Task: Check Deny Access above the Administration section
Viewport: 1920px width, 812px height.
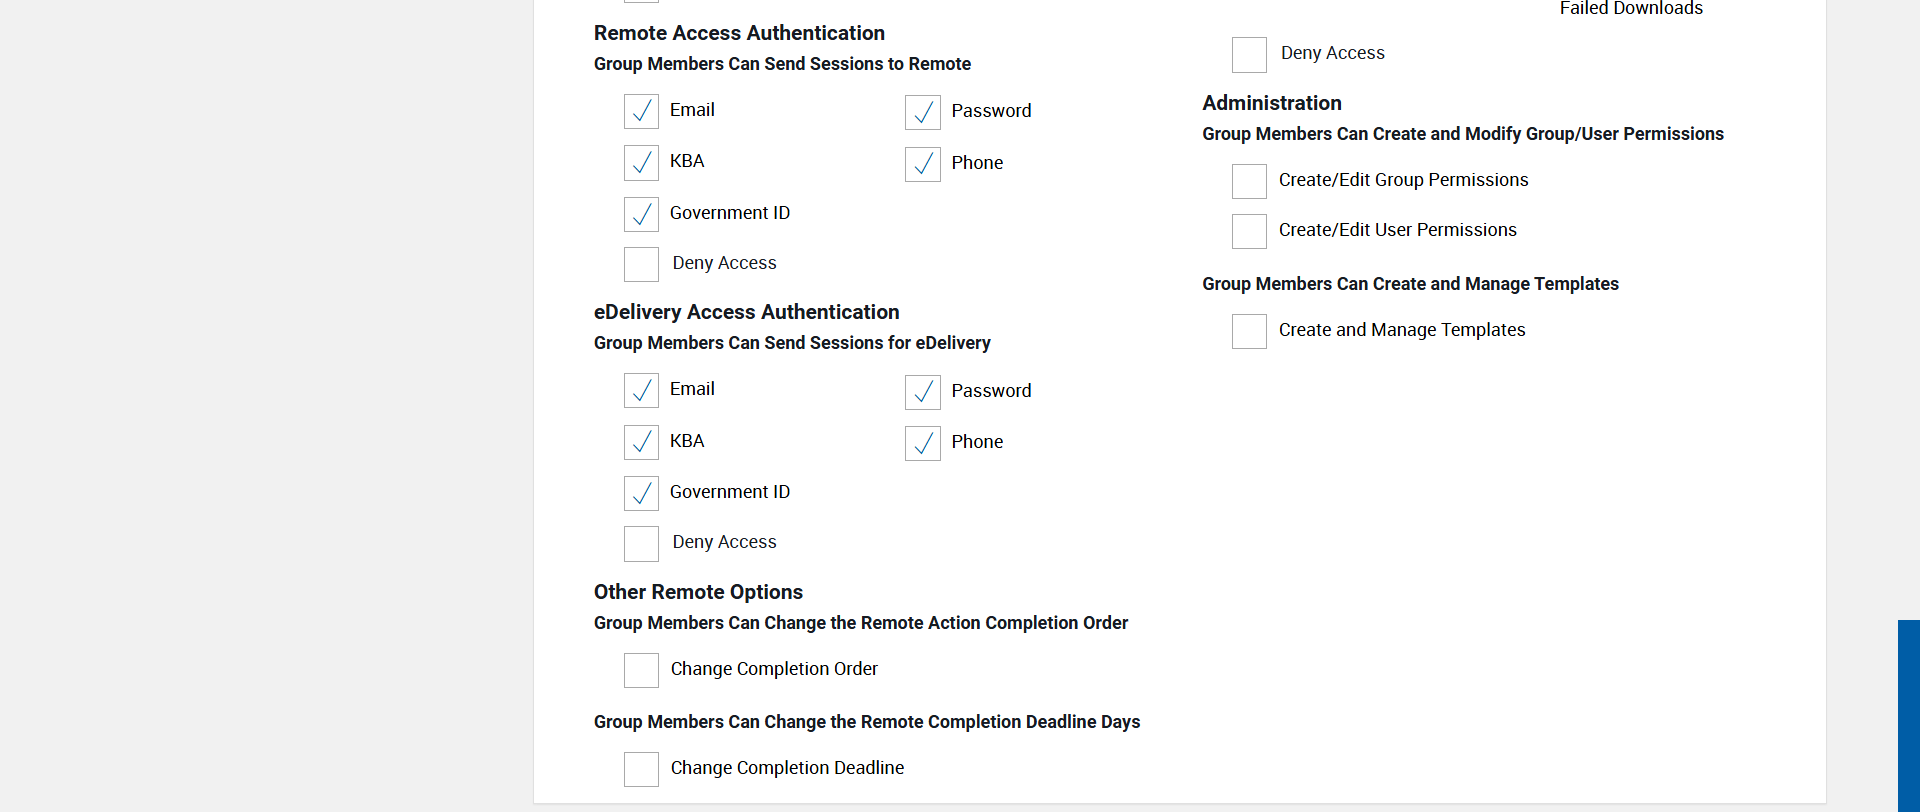Action: [1249, 54]
